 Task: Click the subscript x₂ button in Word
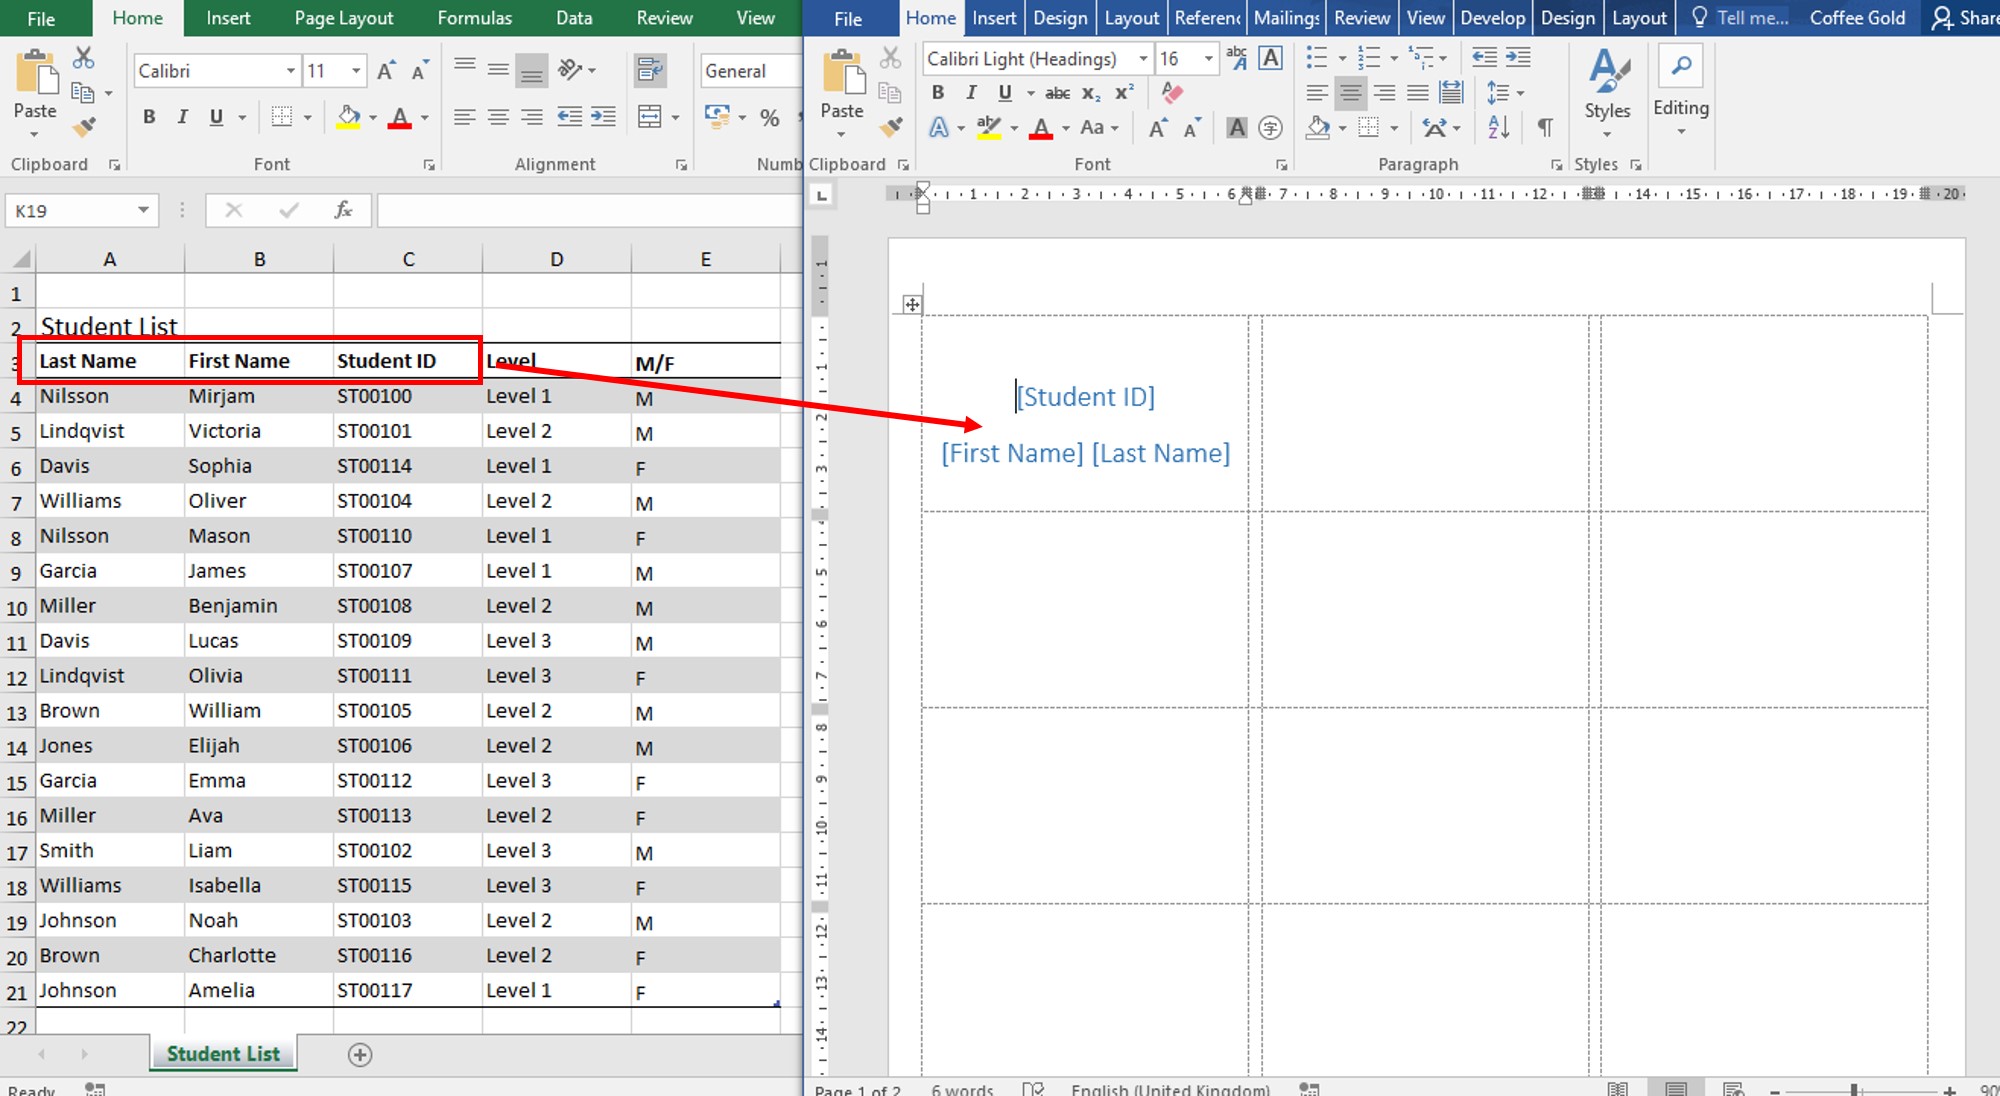pyautogui.click(x=1091, y=93)
